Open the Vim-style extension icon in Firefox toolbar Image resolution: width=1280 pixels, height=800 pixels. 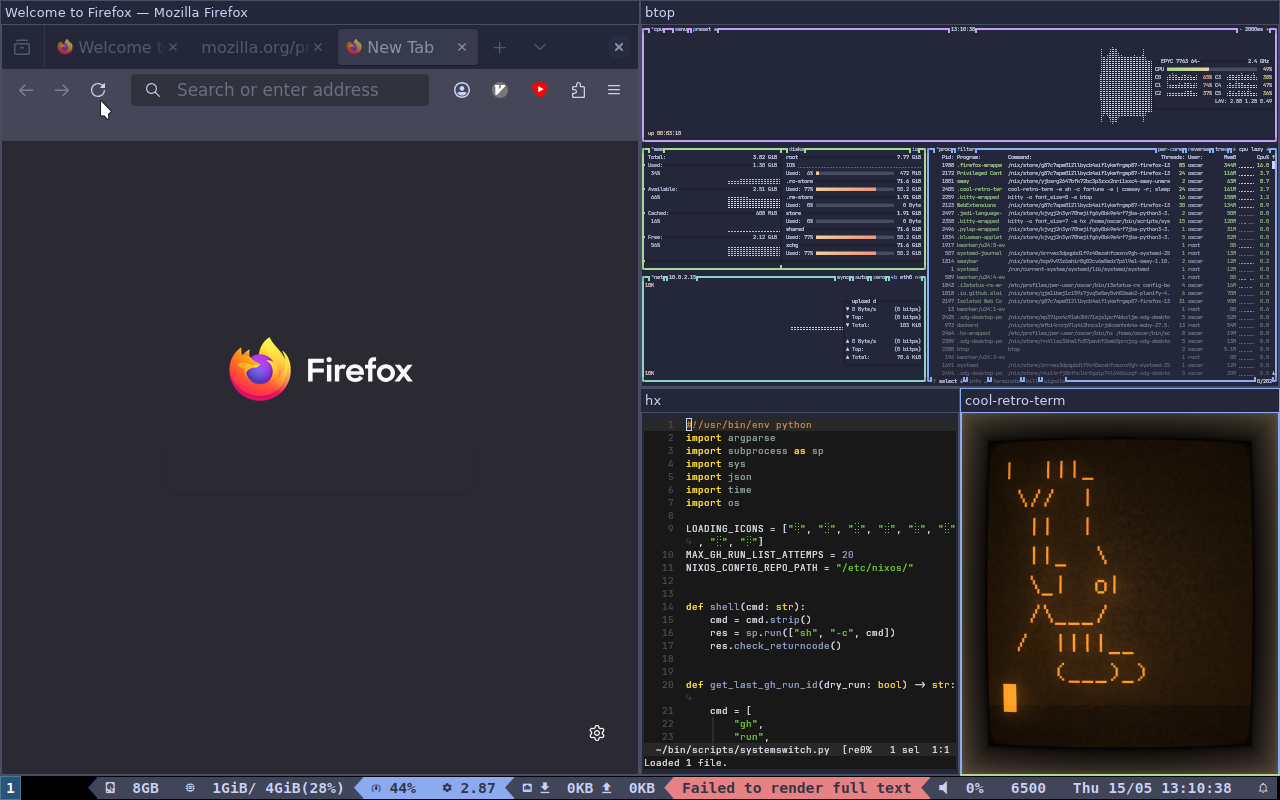pos(501,90)
